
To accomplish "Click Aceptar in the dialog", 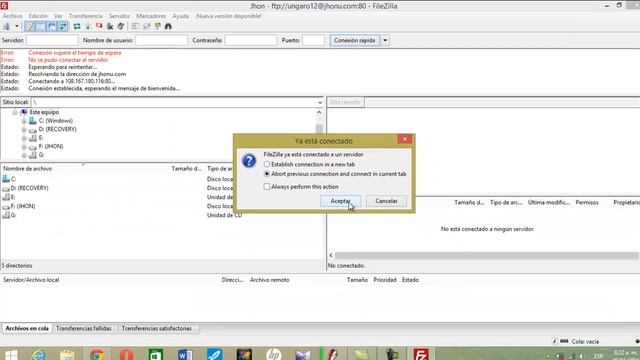I will click(x=340, y=201).
